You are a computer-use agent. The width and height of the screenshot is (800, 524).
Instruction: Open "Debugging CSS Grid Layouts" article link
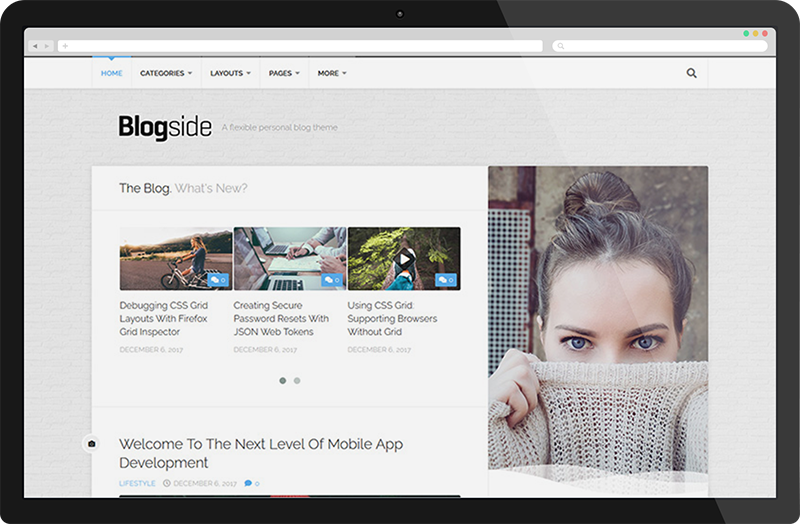(x=163, y=318)
